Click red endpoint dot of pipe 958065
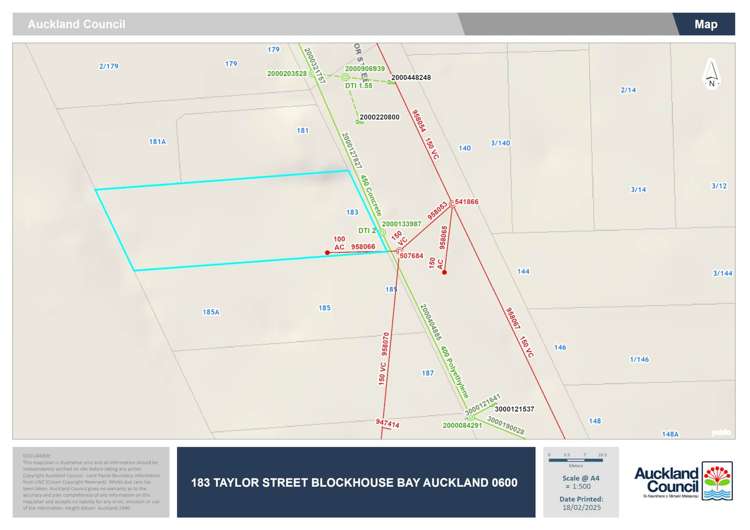The image size is (750, 530). pyautogui.click(x=444, y=272)
